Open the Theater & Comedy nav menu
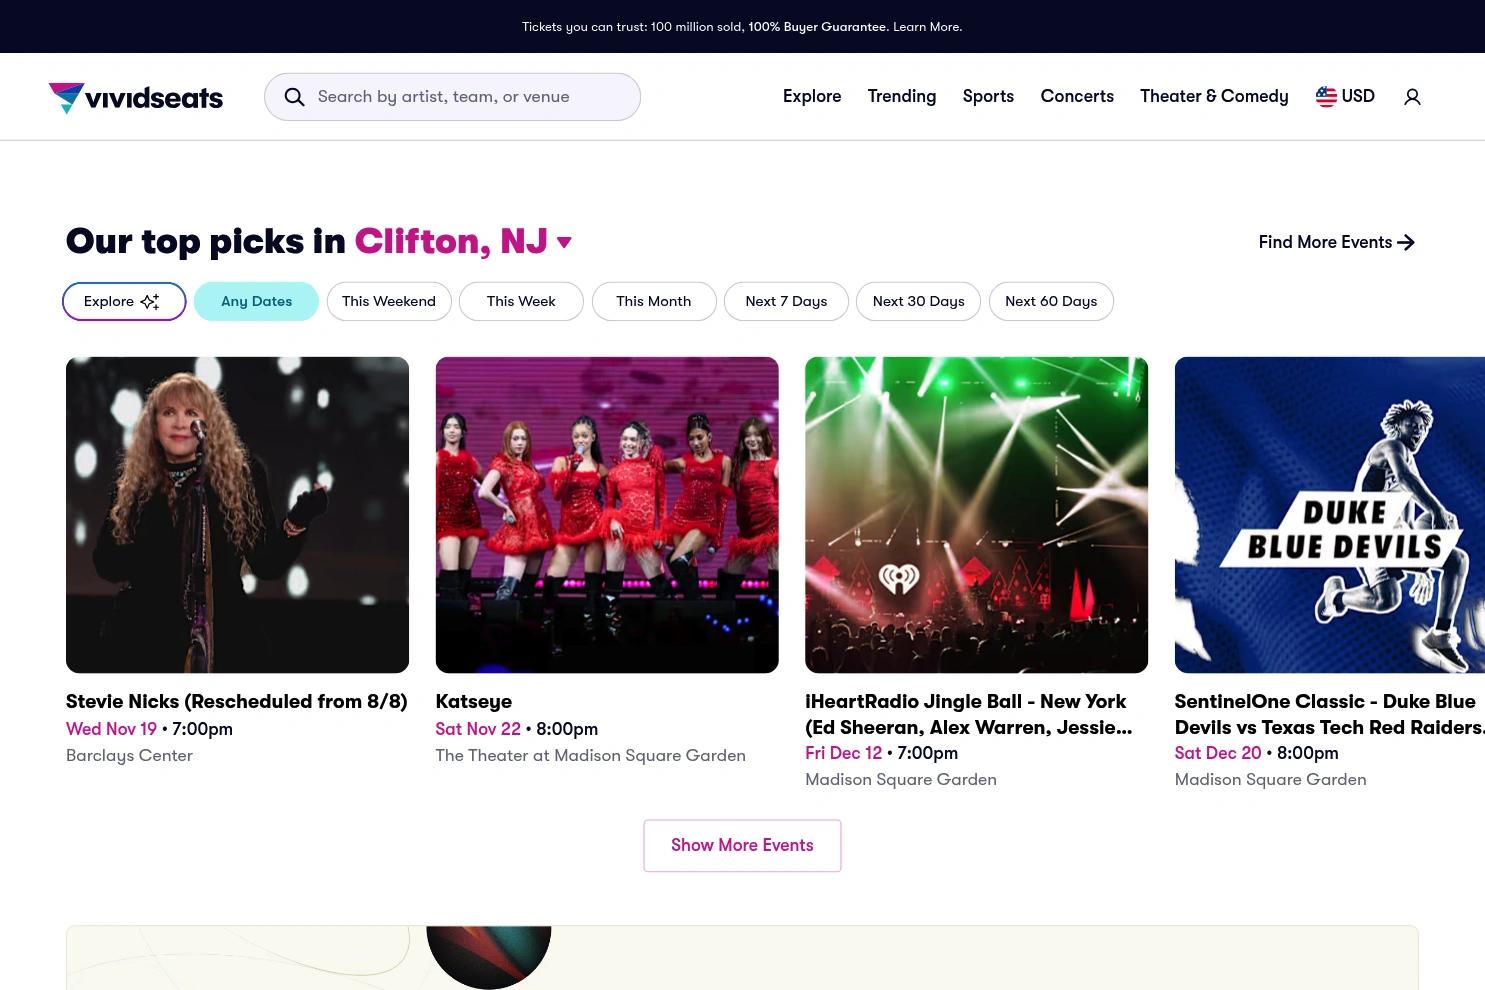Image resolution: width=1485 pixels, height=990 pixels. click(x=1214, y=96)
